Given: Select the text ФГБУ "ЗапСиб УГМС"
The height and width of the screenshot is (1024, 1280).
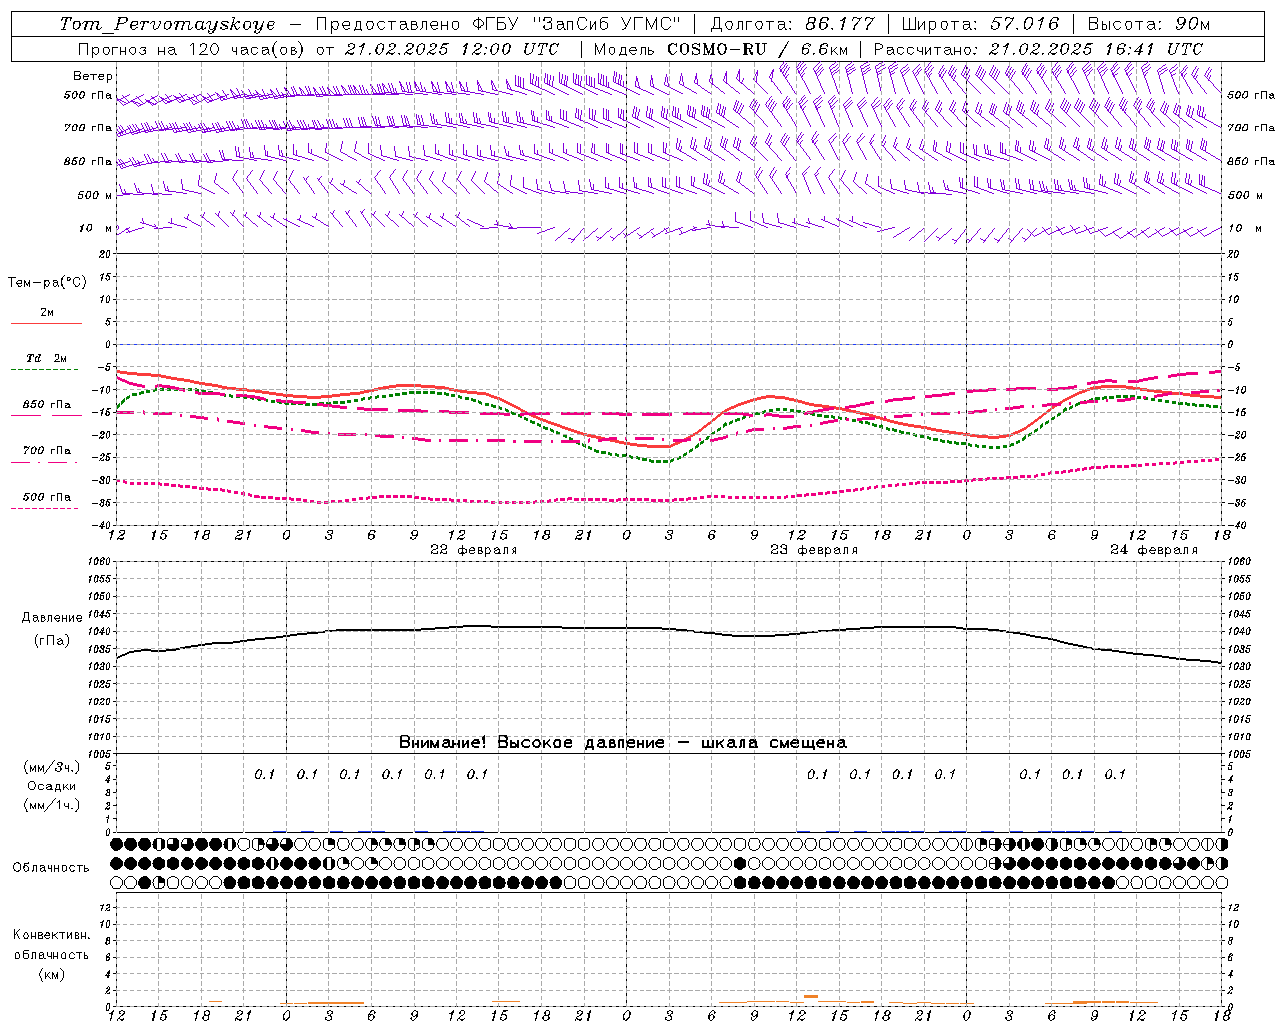Looking at the screenshot, I should pyautogui.click(x=576, y=24).
